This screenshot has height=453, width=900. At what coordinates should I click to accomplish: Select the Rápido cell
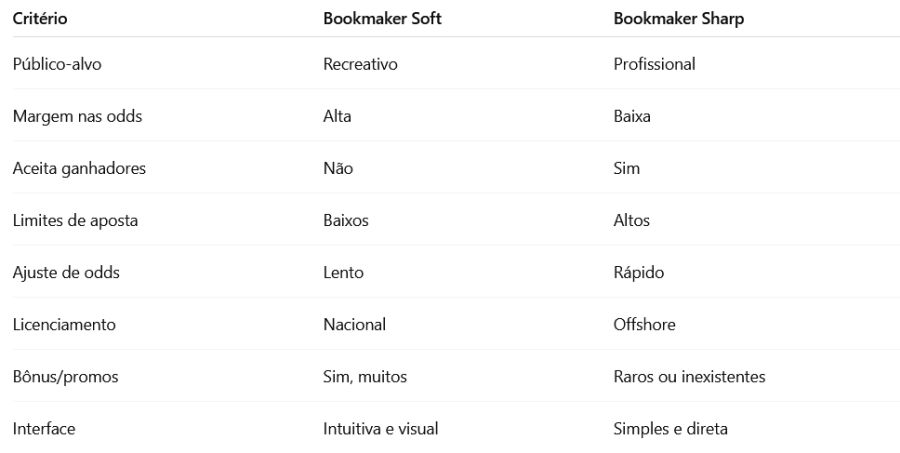tap(638, 272)
